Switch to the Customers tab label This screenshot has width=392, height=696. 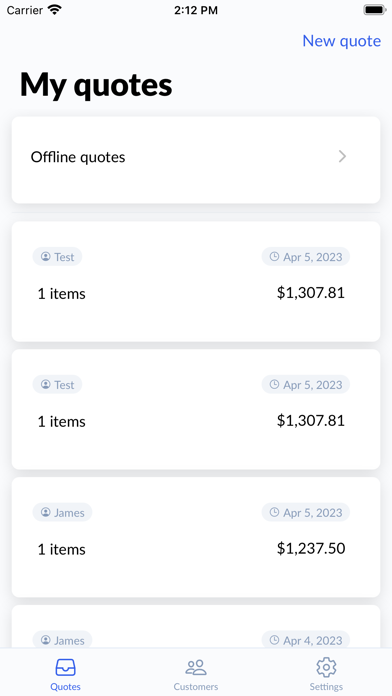[x=196, y=687]
